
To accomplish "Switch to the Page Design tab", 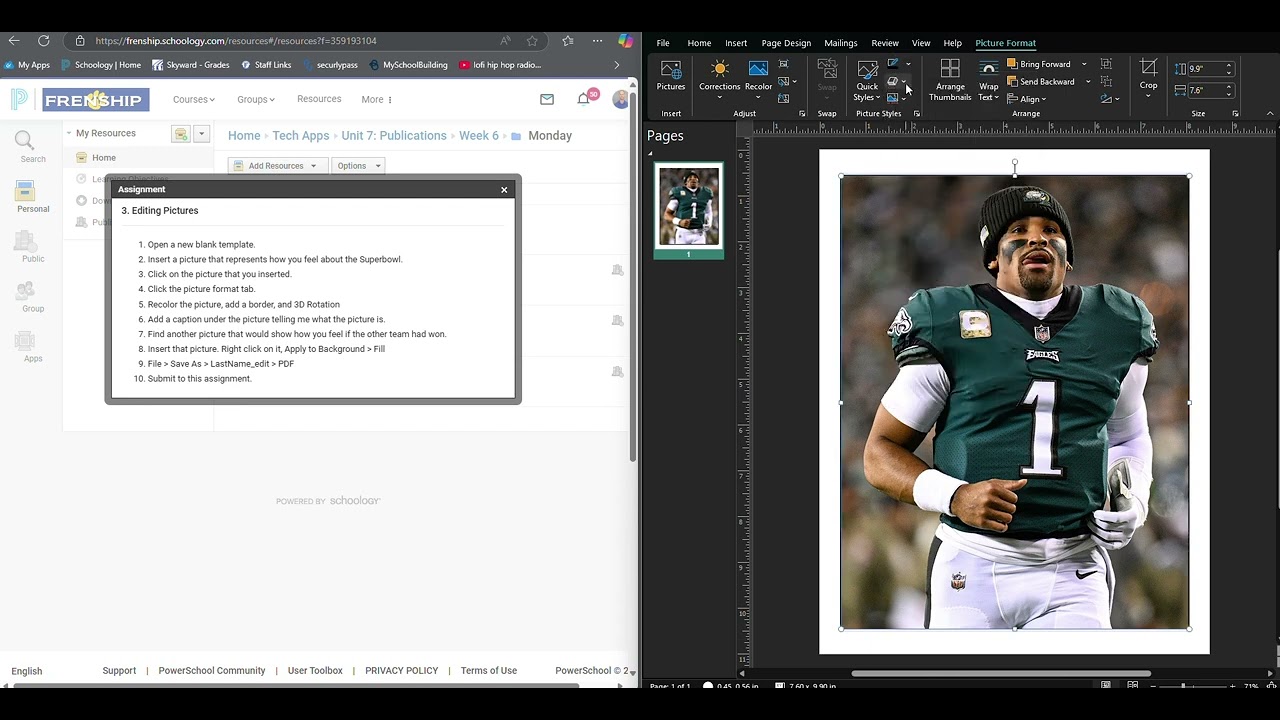I will tap(786, 43).
